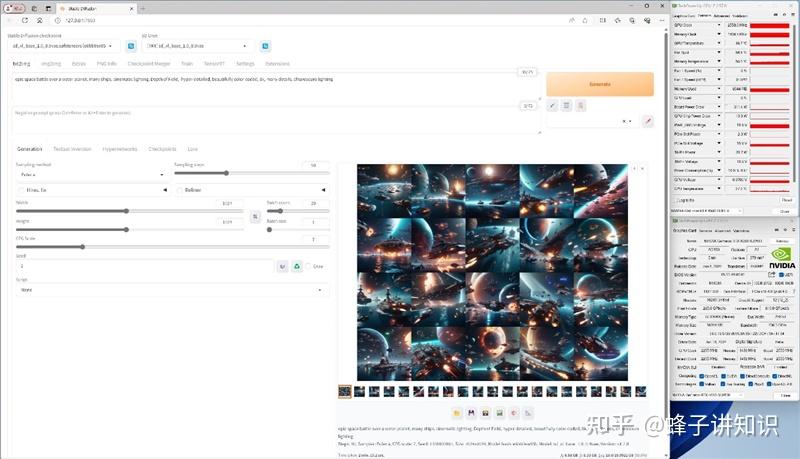The image size is (800, 459).
Task: Toggle DirectCompute checkbox in GPU-Z
Action: pos(742,376)
